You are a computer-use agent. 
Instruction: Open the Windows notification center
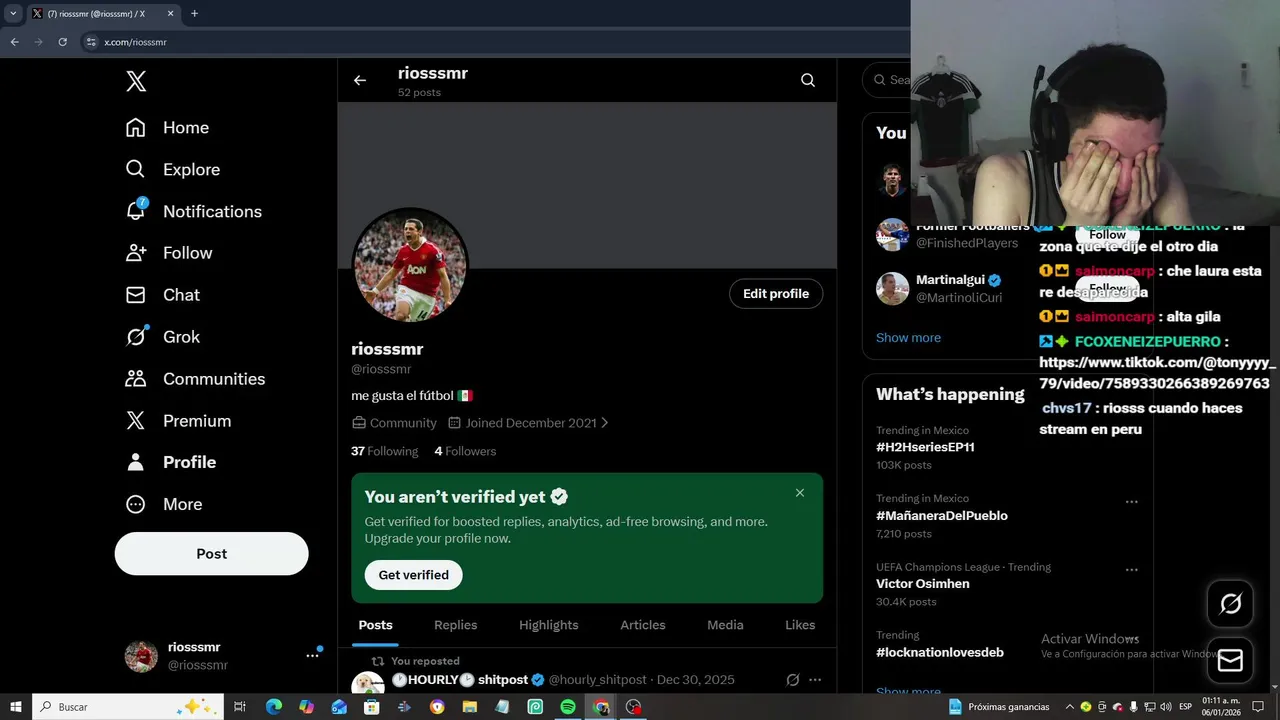(x=1258, y=707)
